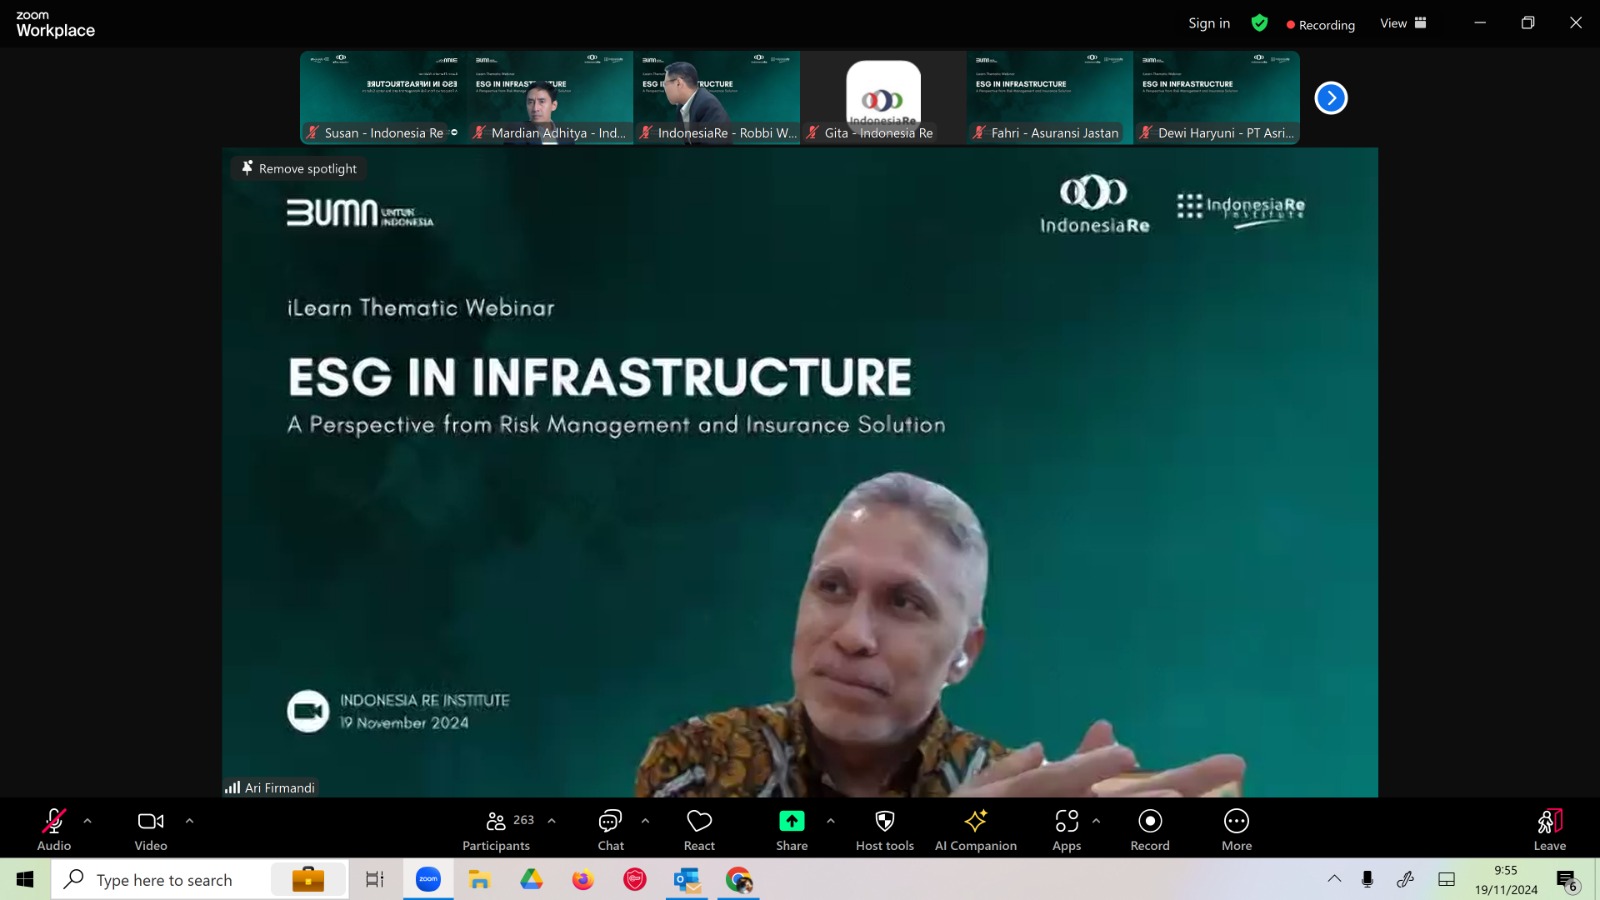Select Mardian Adhitya video thumbnail
This screenshot has width=1600, height=900.
tap(550, 98)
